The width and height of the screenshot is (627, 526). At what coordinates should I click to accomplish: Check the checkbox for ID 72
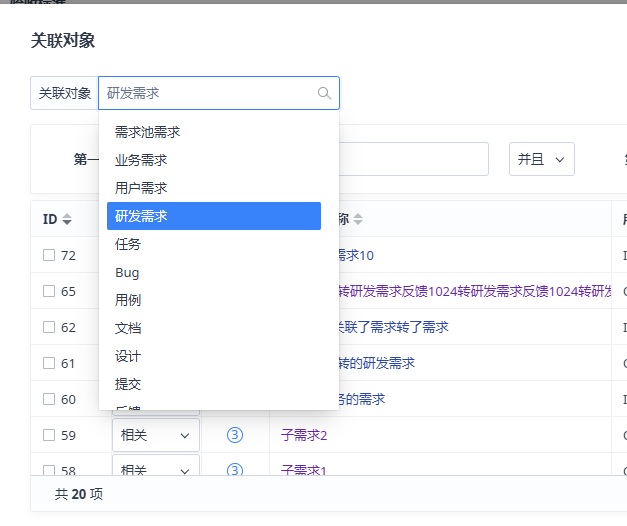point(49,255)
